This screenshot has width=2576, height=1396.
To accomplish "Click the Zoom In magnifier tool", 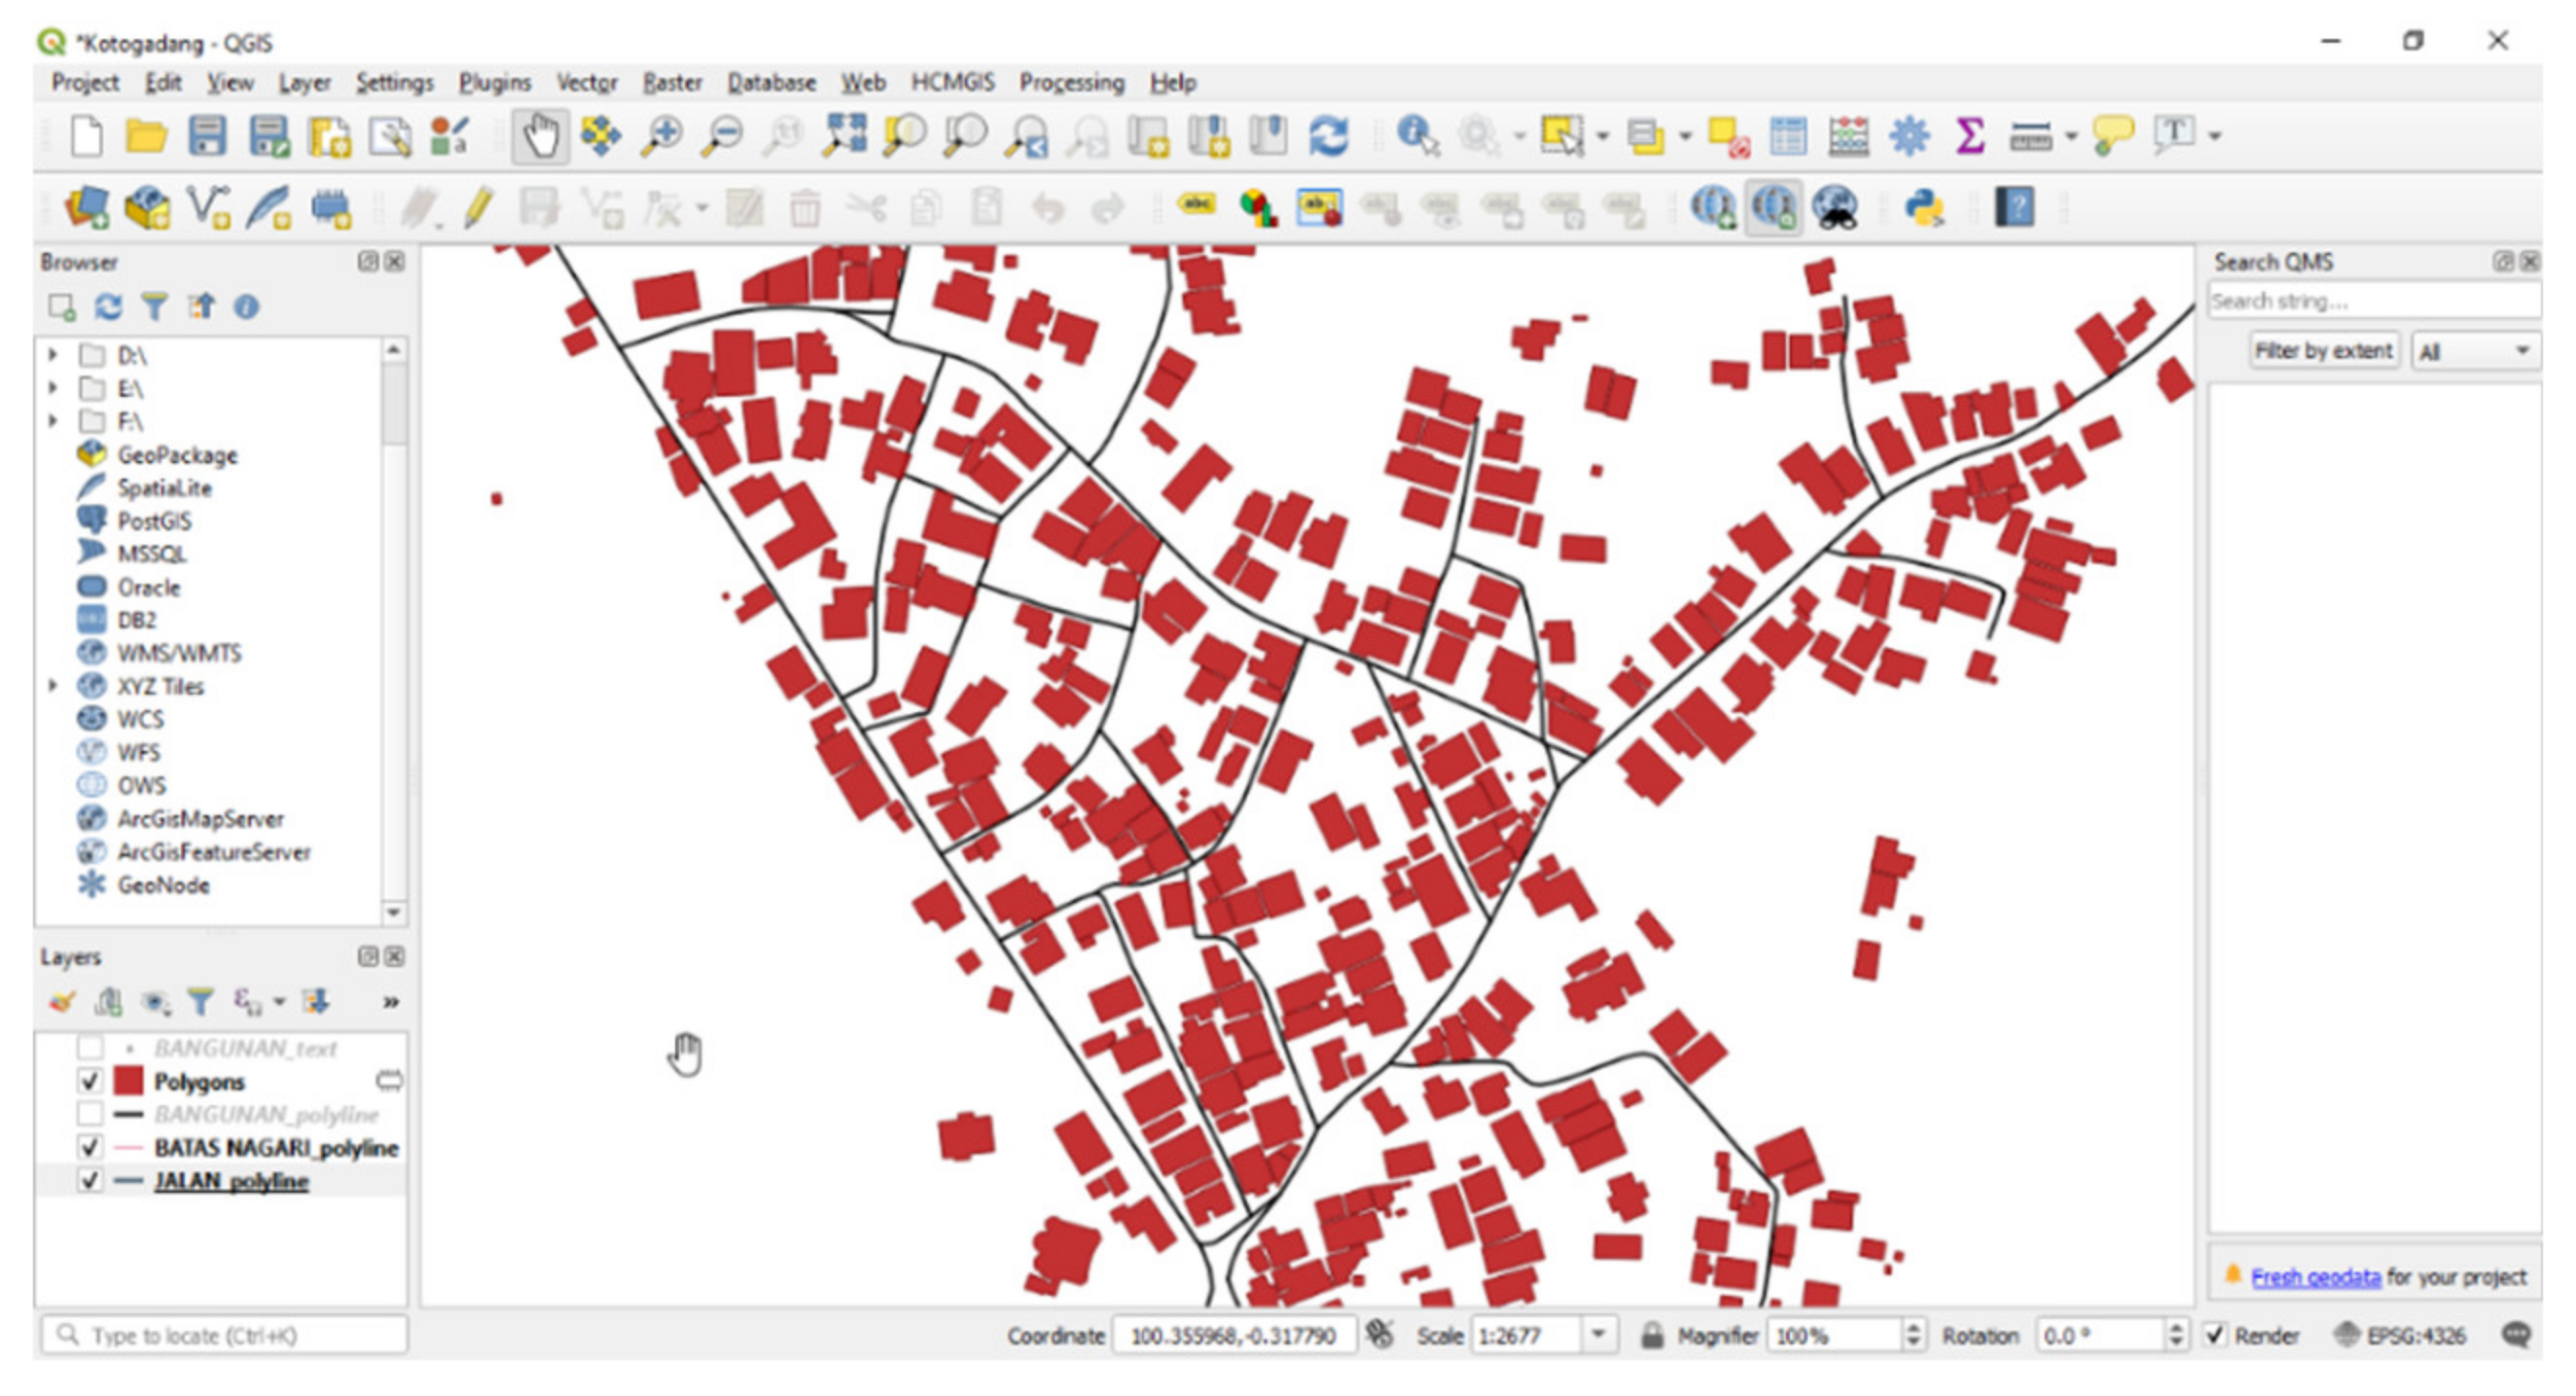I will click(x=661, y=136).
